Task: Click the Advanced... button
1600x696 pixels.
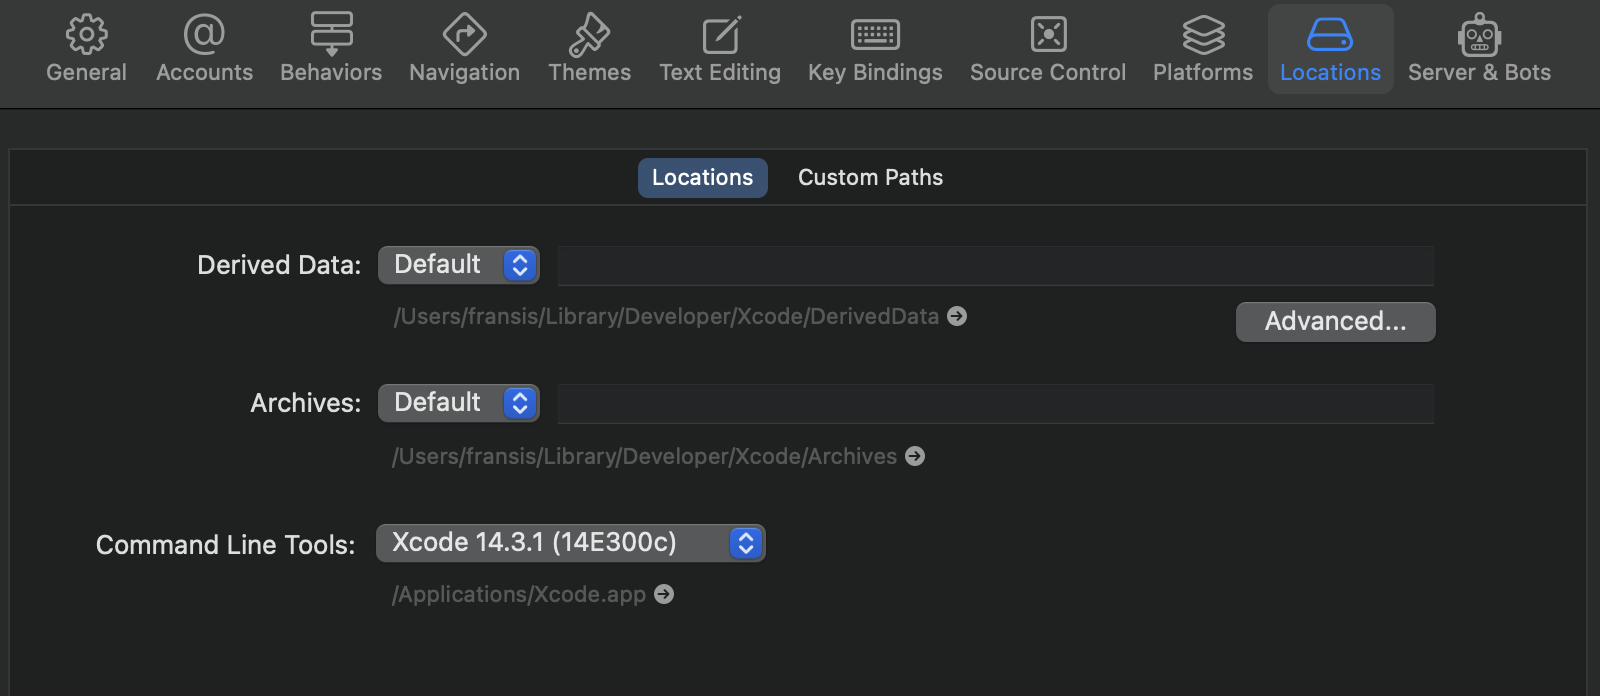Action: [1336, 322]
